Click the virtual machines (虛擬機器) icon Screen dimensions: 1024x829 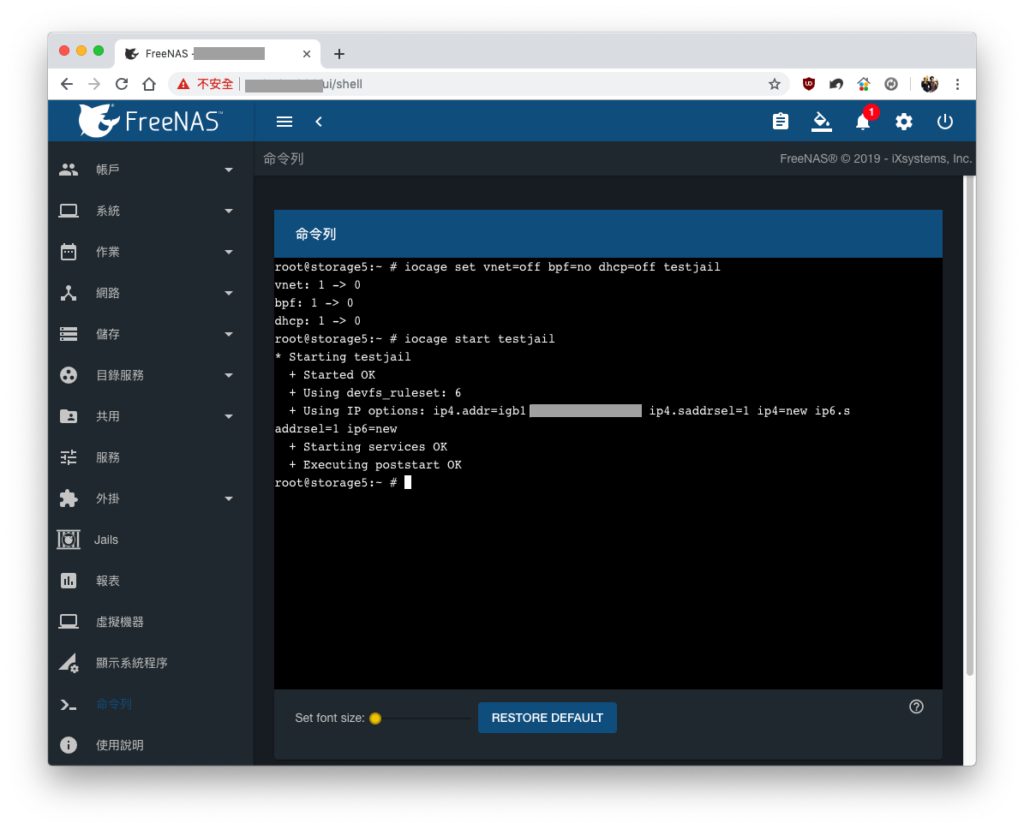point(69,622)
